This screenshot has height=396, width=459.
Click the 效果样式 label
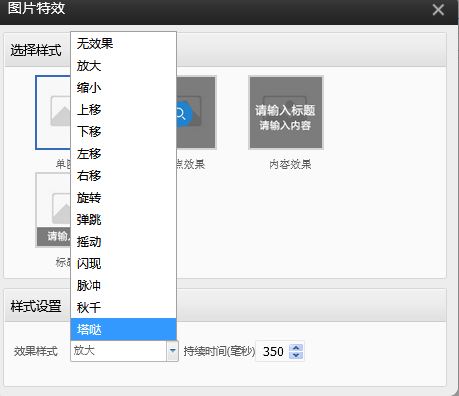coord(36,351)
